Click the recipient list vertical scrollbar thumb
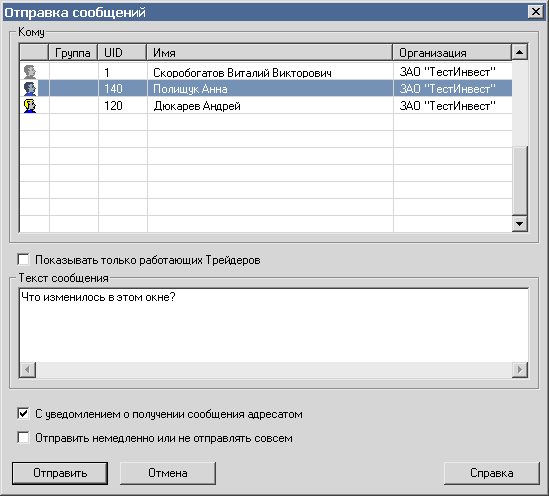 pyautogui.click(x=520, y=180)
